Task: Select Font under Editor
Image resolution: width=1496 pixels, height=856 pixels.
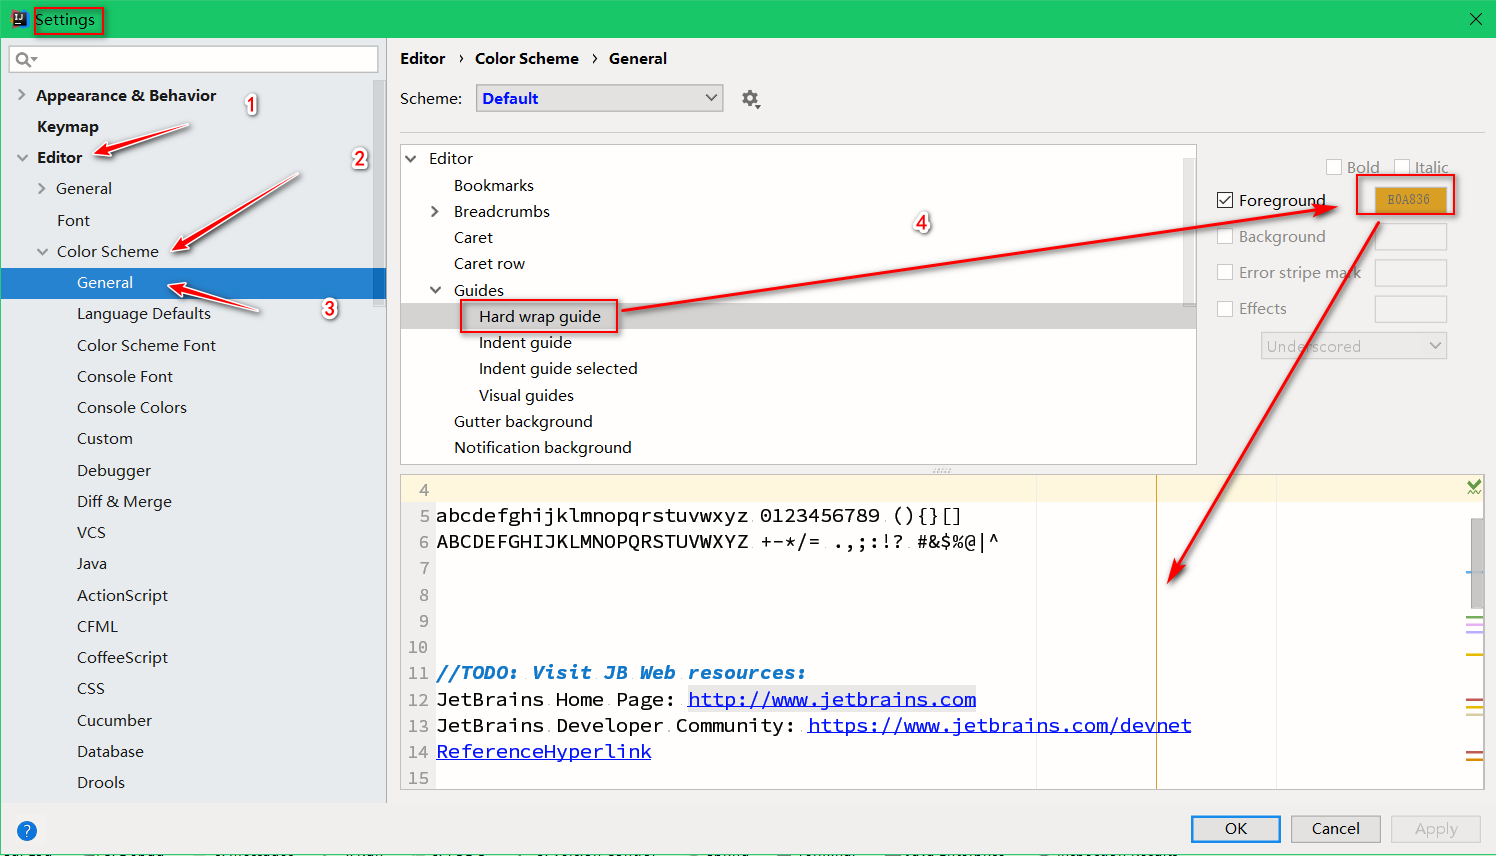Action: click(73, 220)
